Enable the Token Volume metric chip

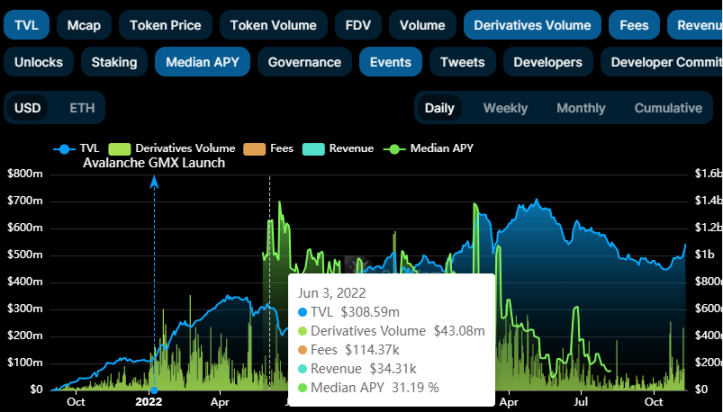pos(273,25)
